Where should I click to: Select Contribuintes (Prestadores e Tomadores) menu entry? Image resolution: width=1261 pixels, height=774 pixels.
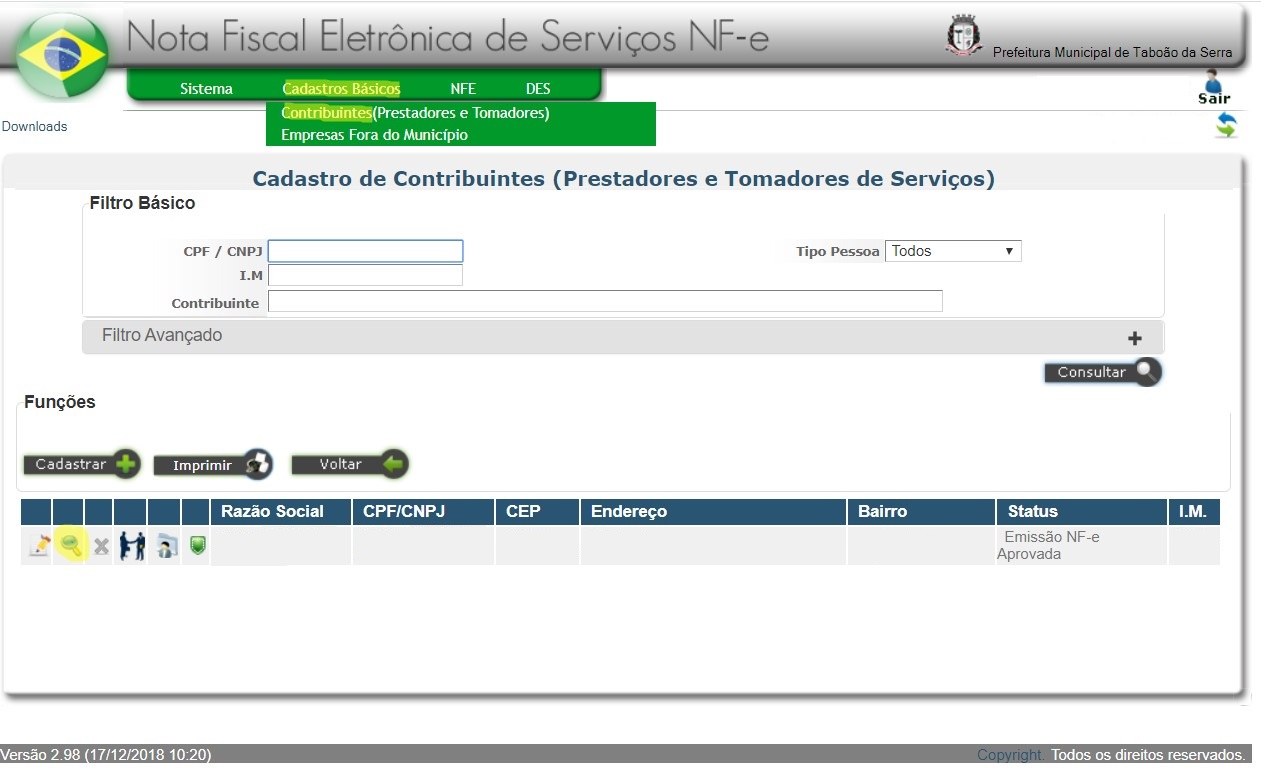[x=415, y=113]
